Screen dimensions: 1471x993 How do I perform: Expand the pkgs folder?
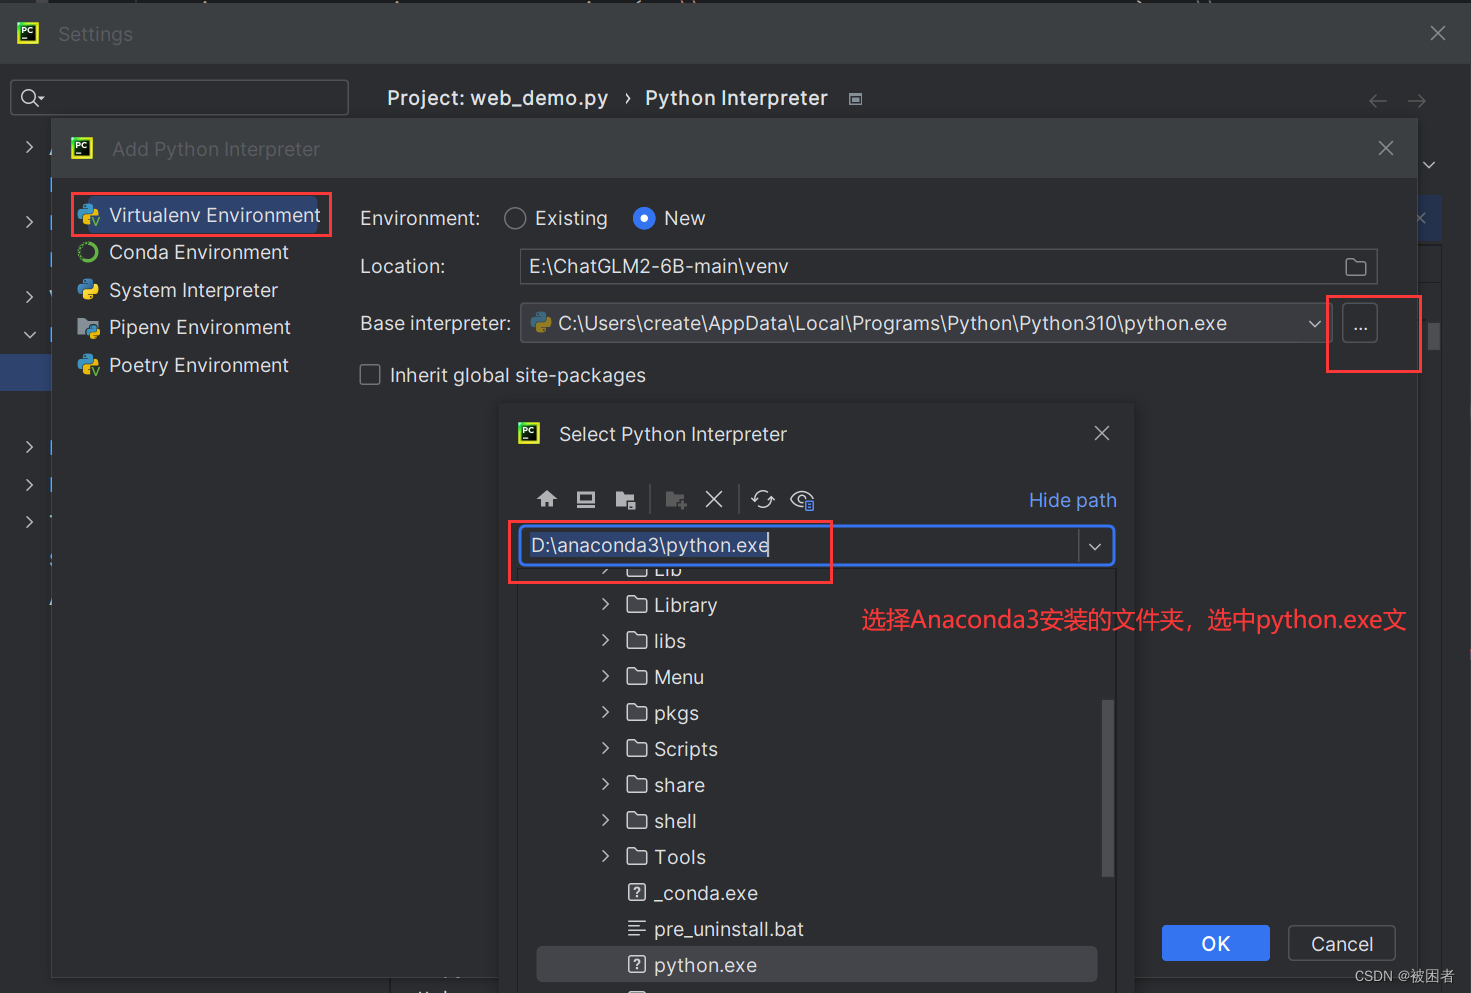coord(605,712)
